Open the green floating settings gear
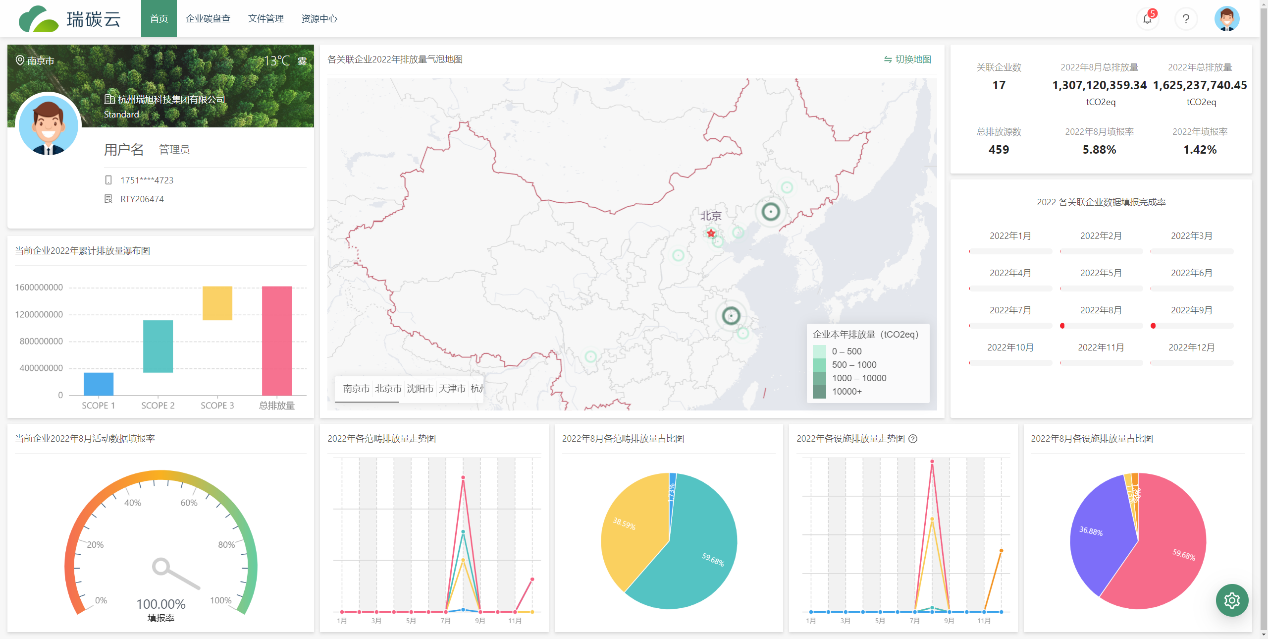This screenshot has height=639, width=1268. click(1232, 600)
